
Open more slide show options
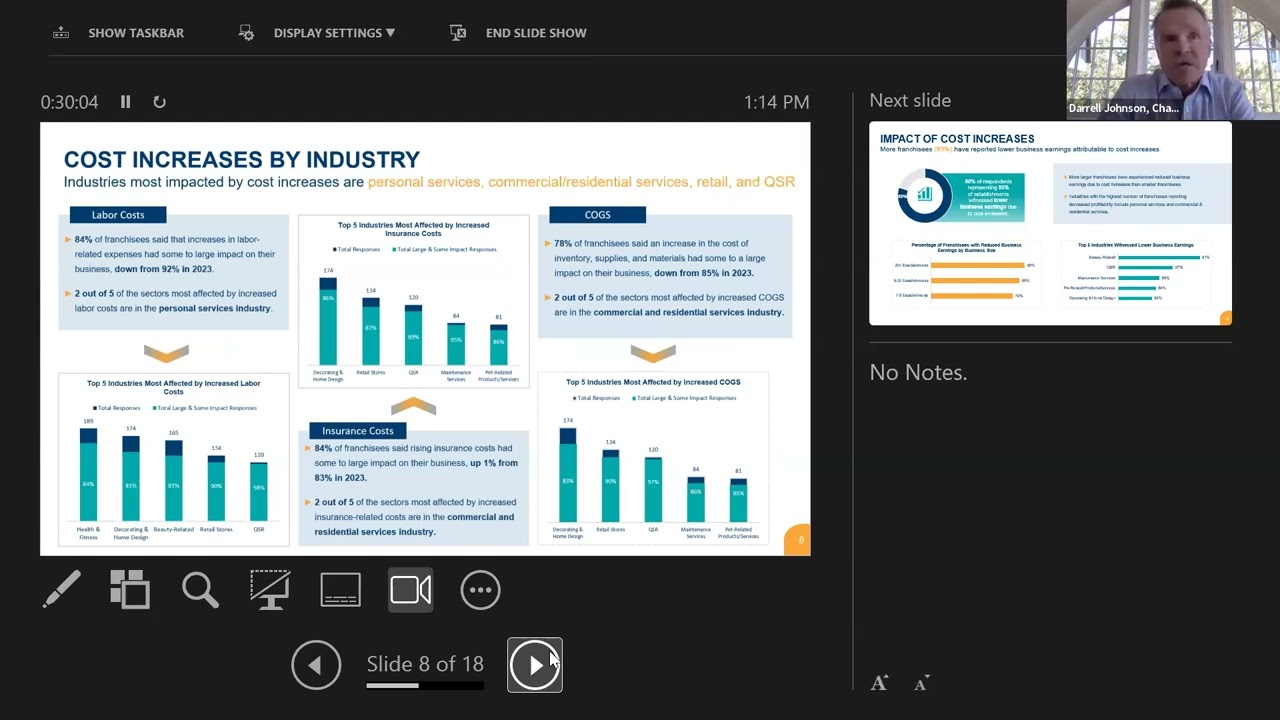pos(480,590)
